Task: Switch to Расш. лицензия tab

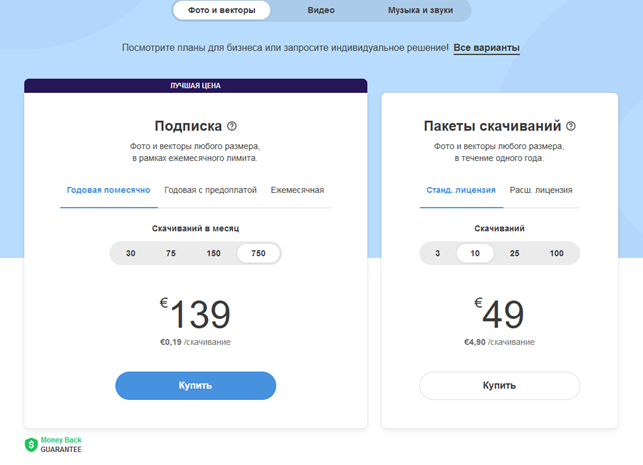Action: coord(541,190)
